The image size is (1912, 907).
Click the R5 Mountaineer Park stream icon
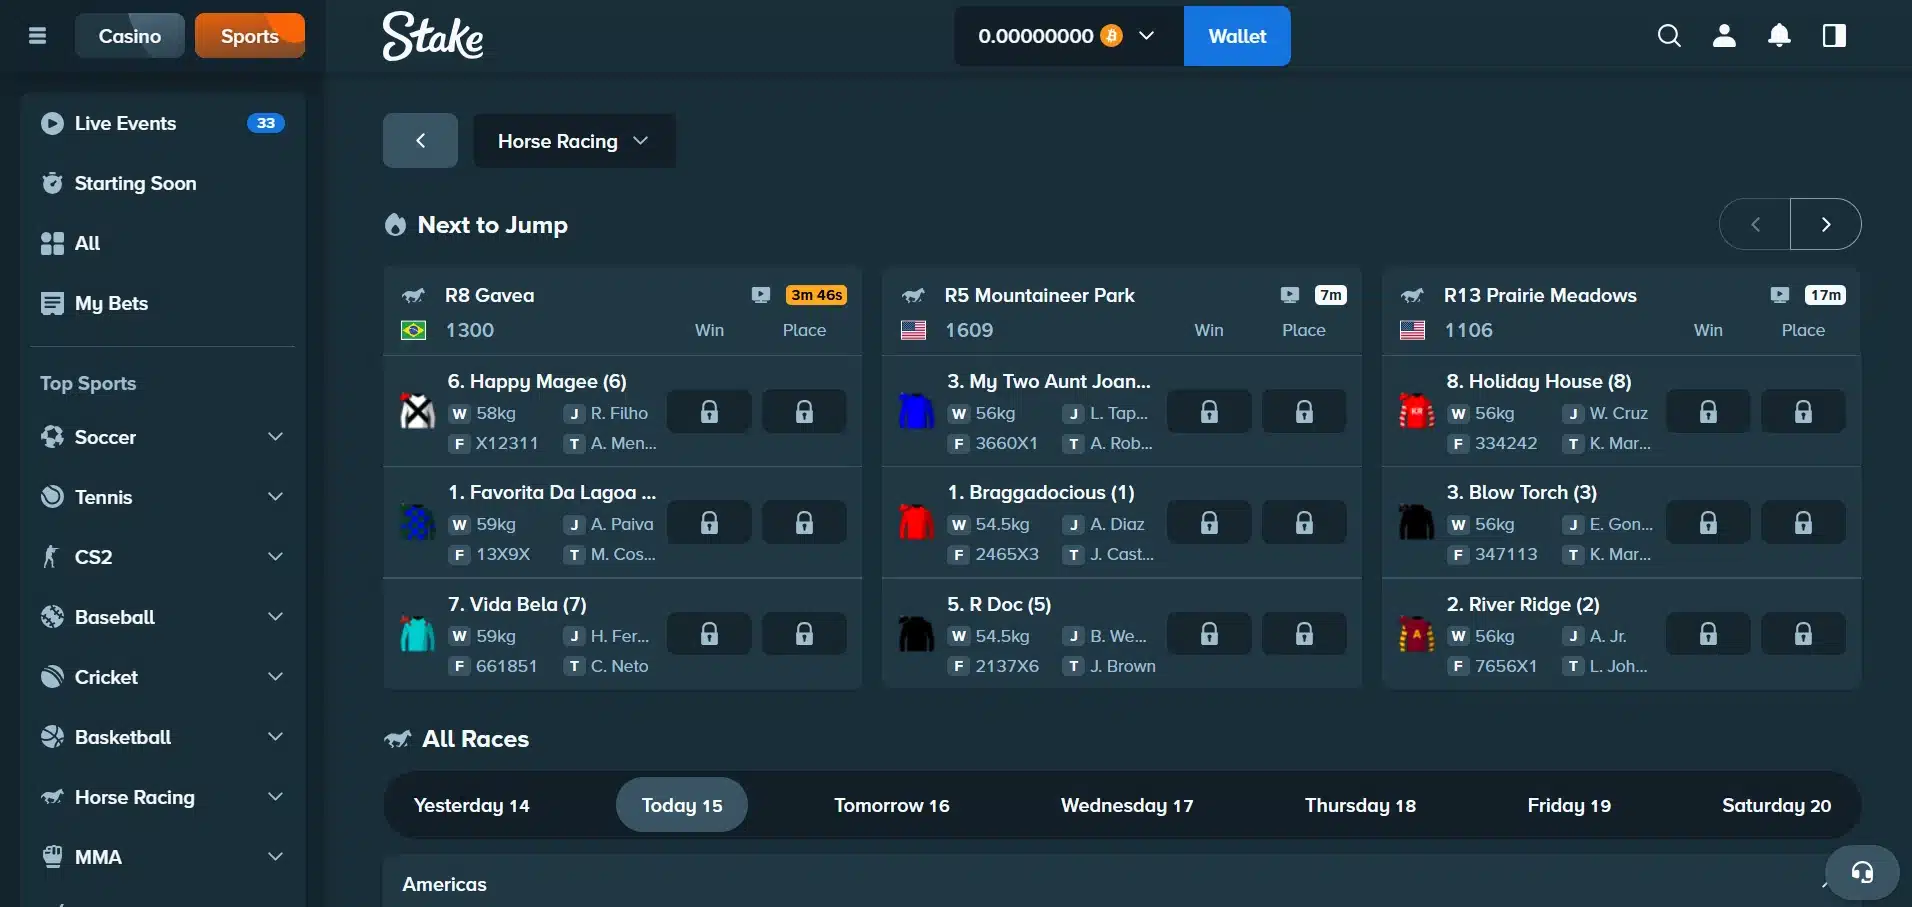(x=1290, y=295)
